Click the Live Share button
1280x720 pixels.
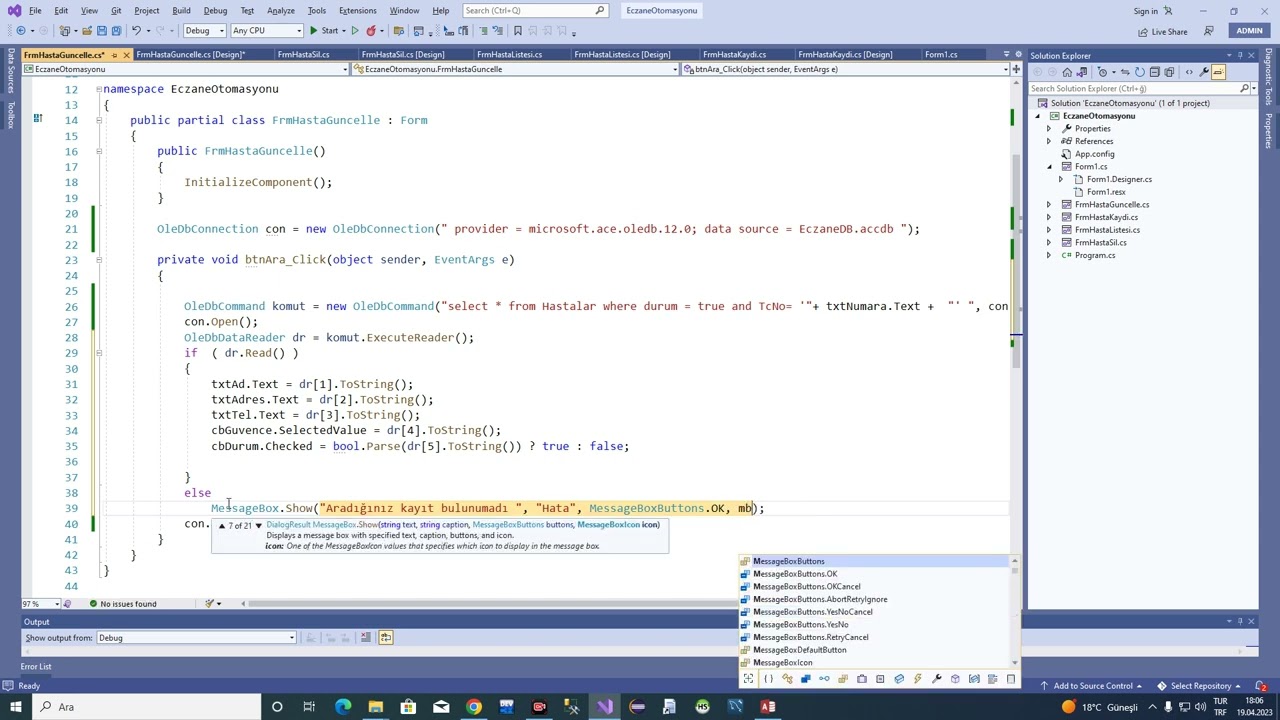[1162, 32]
